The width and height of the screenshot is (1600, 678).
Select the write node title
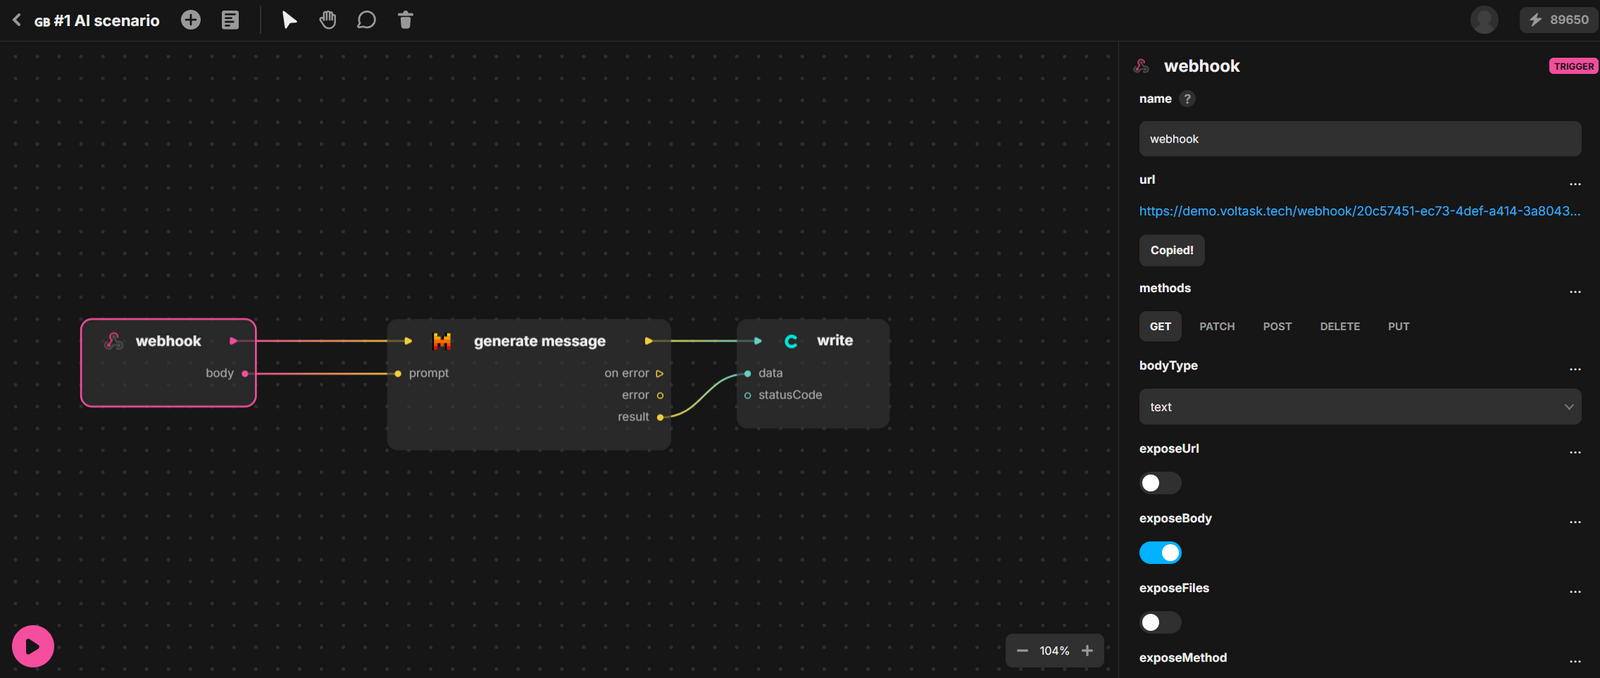tap(835, 340)
